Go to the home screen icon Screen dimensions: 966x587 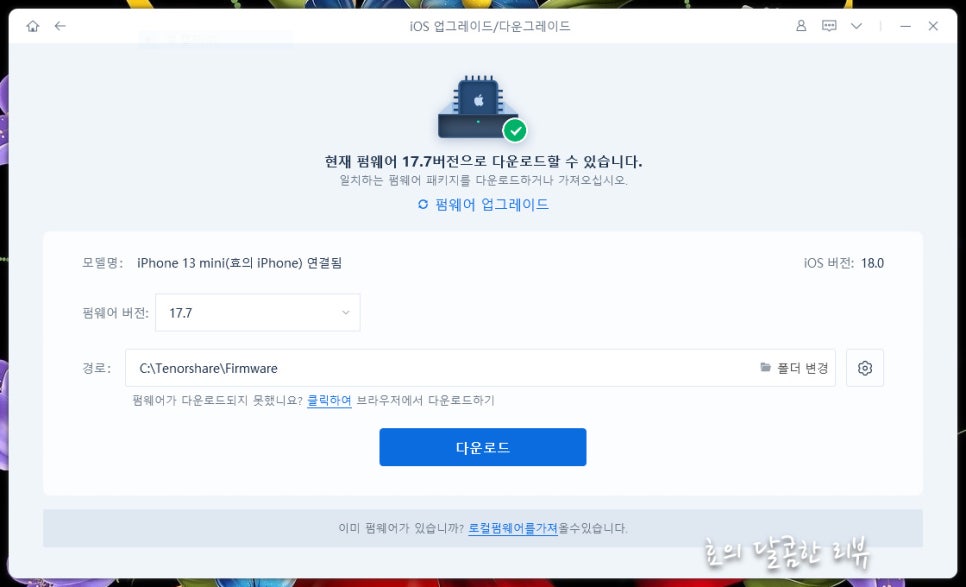pyautogui.click(x=33, y=26)
